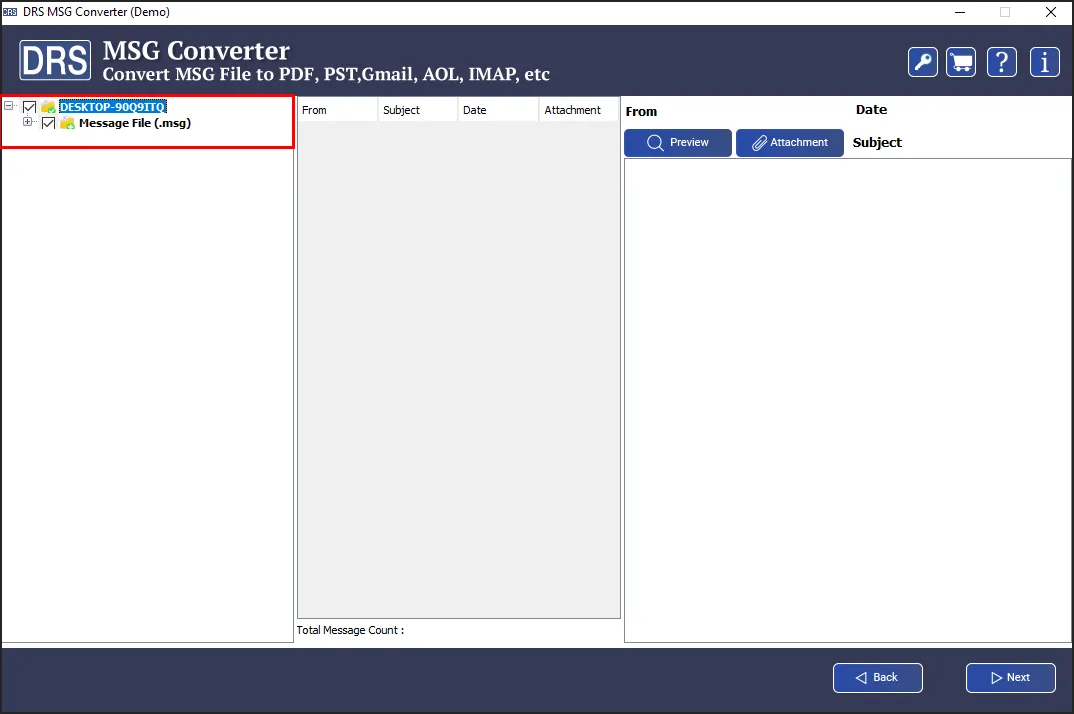Select the Message File (.msg) tree item
The height and width of the screenshot is (714, 1074).
135,123
